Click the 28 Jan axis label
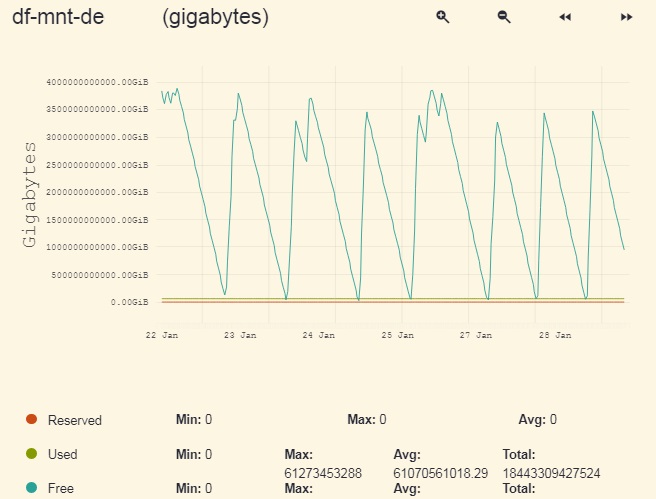Image resolution: width=656 pixels, height=499 pixels. point(555,335)
